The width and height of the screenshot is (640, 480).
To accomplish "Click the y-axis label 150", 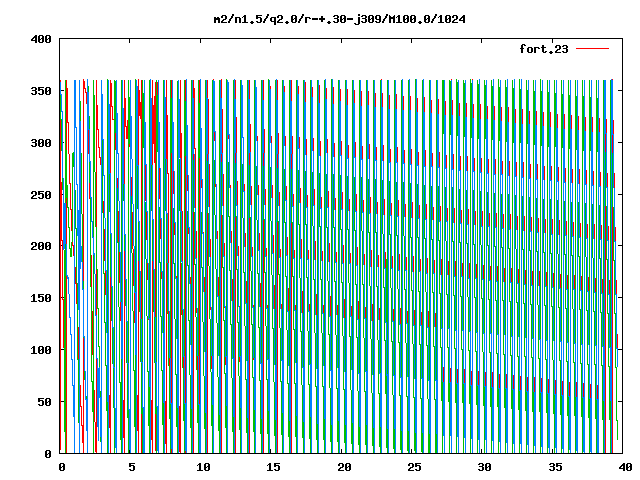I will 41,298.
